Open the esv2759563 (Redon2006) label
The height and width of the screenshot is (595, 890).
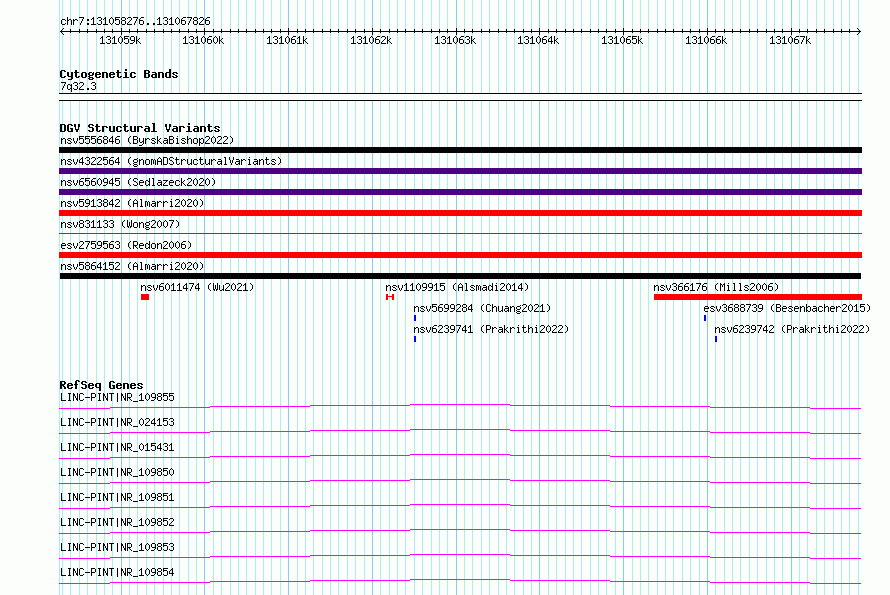[126, 245]
